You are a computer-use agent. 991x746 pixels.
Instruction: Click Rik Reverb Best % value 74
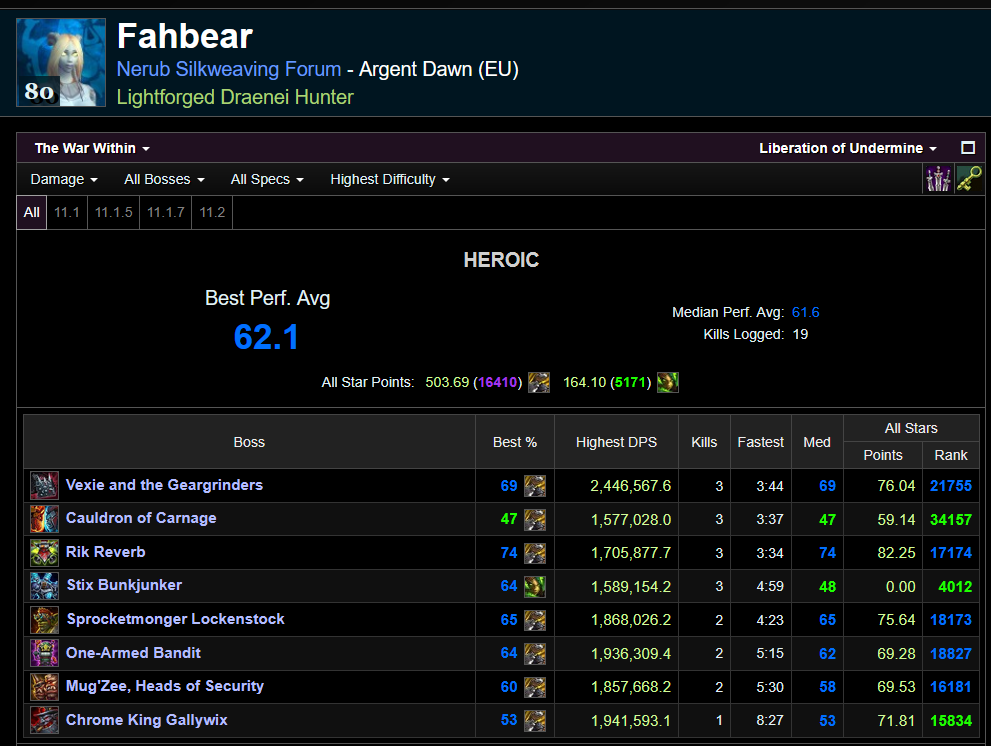point(509,553)
